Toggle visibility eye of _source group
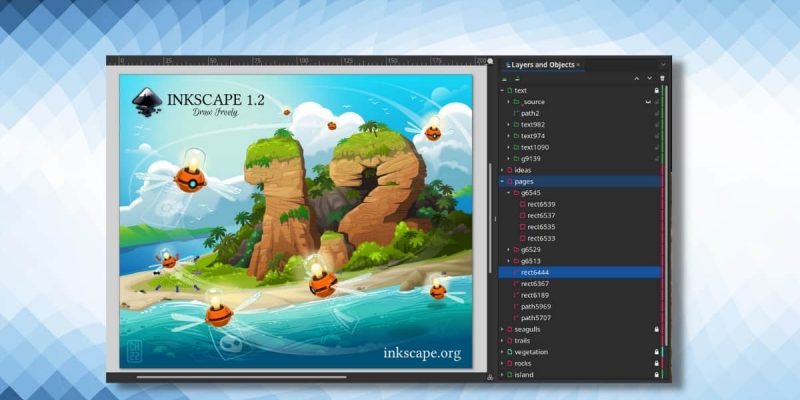 pyautogui.click(x=648, y=102)
